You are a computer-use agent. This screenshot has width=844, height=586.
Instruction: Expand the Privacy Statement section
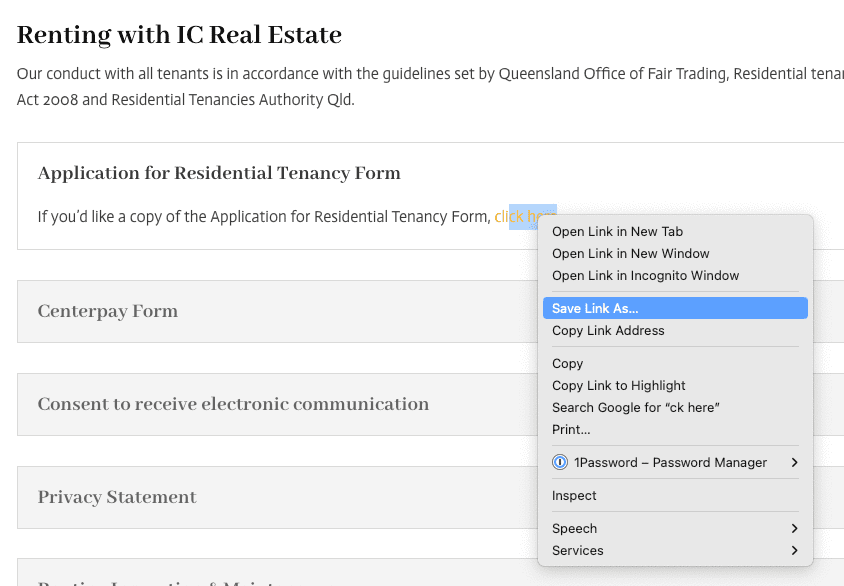click(117, 497)
